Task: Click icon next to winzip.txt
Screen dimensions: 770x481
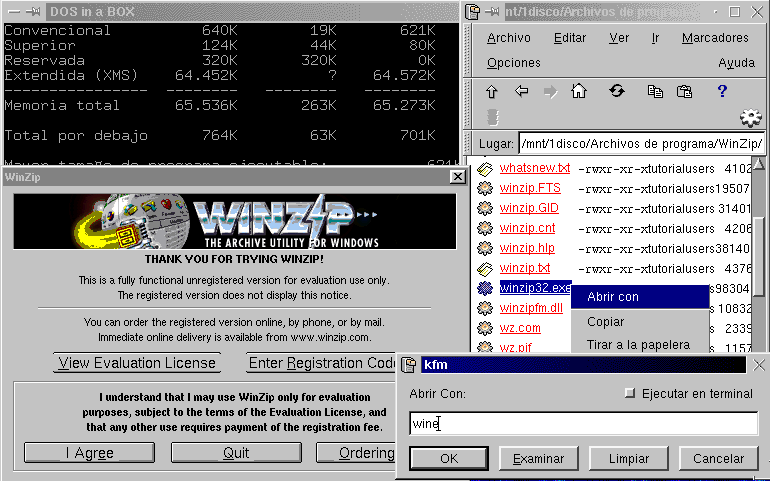Action: pyautogui.click(x=485, y=269)
